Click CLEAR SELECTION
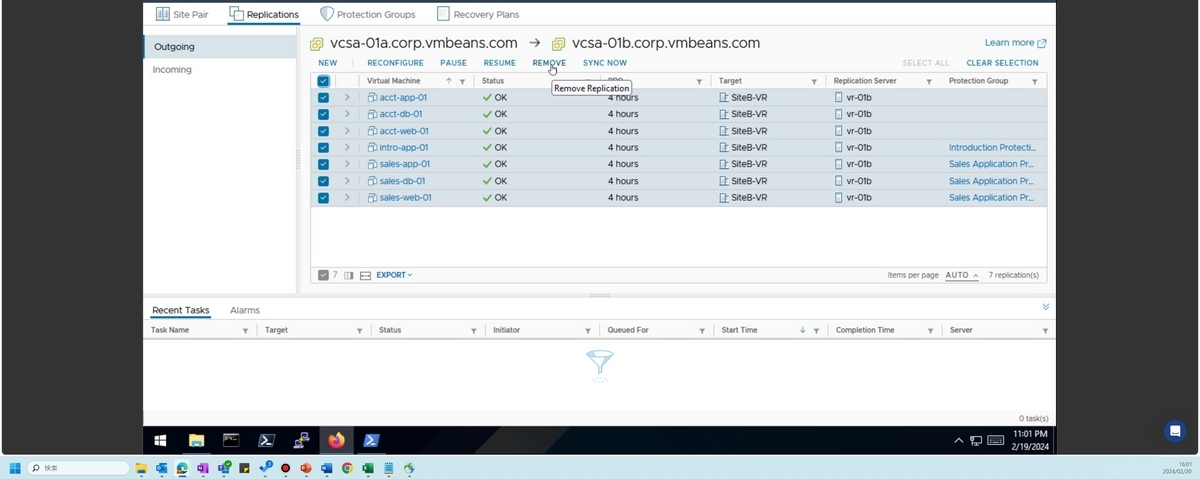The height and width of the screenshot is (479, 1200). (1002, 63)
